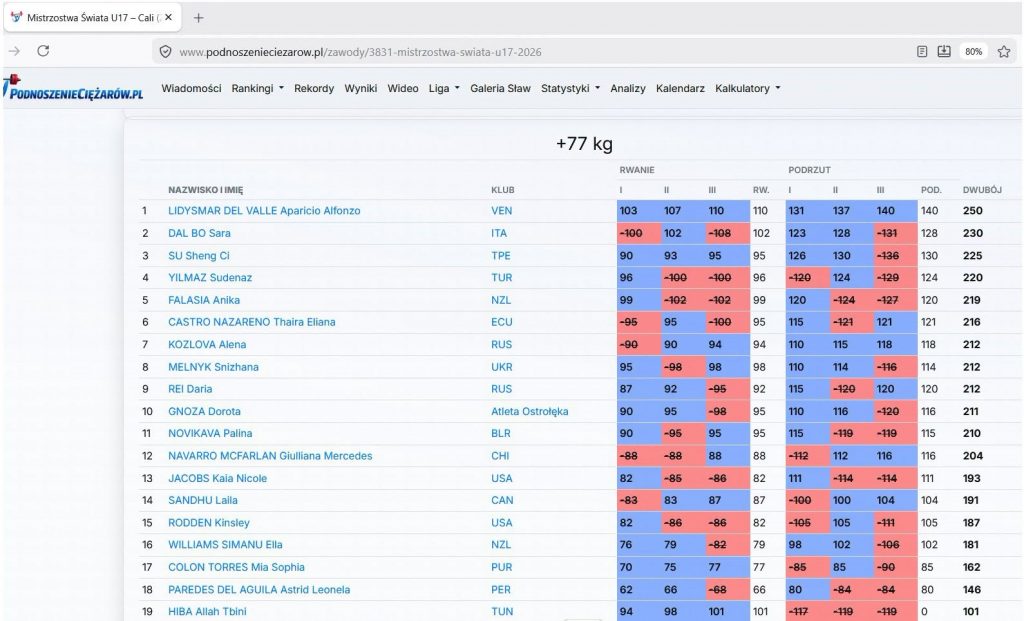Open JACOBS Kaia Nicole athlete link

217,478
